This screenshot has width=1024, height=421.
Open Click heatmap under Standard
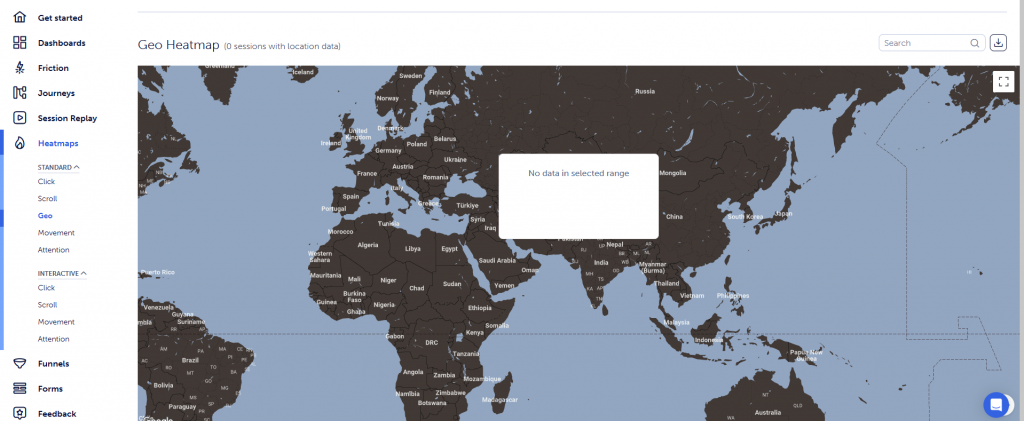pos(47,181)
